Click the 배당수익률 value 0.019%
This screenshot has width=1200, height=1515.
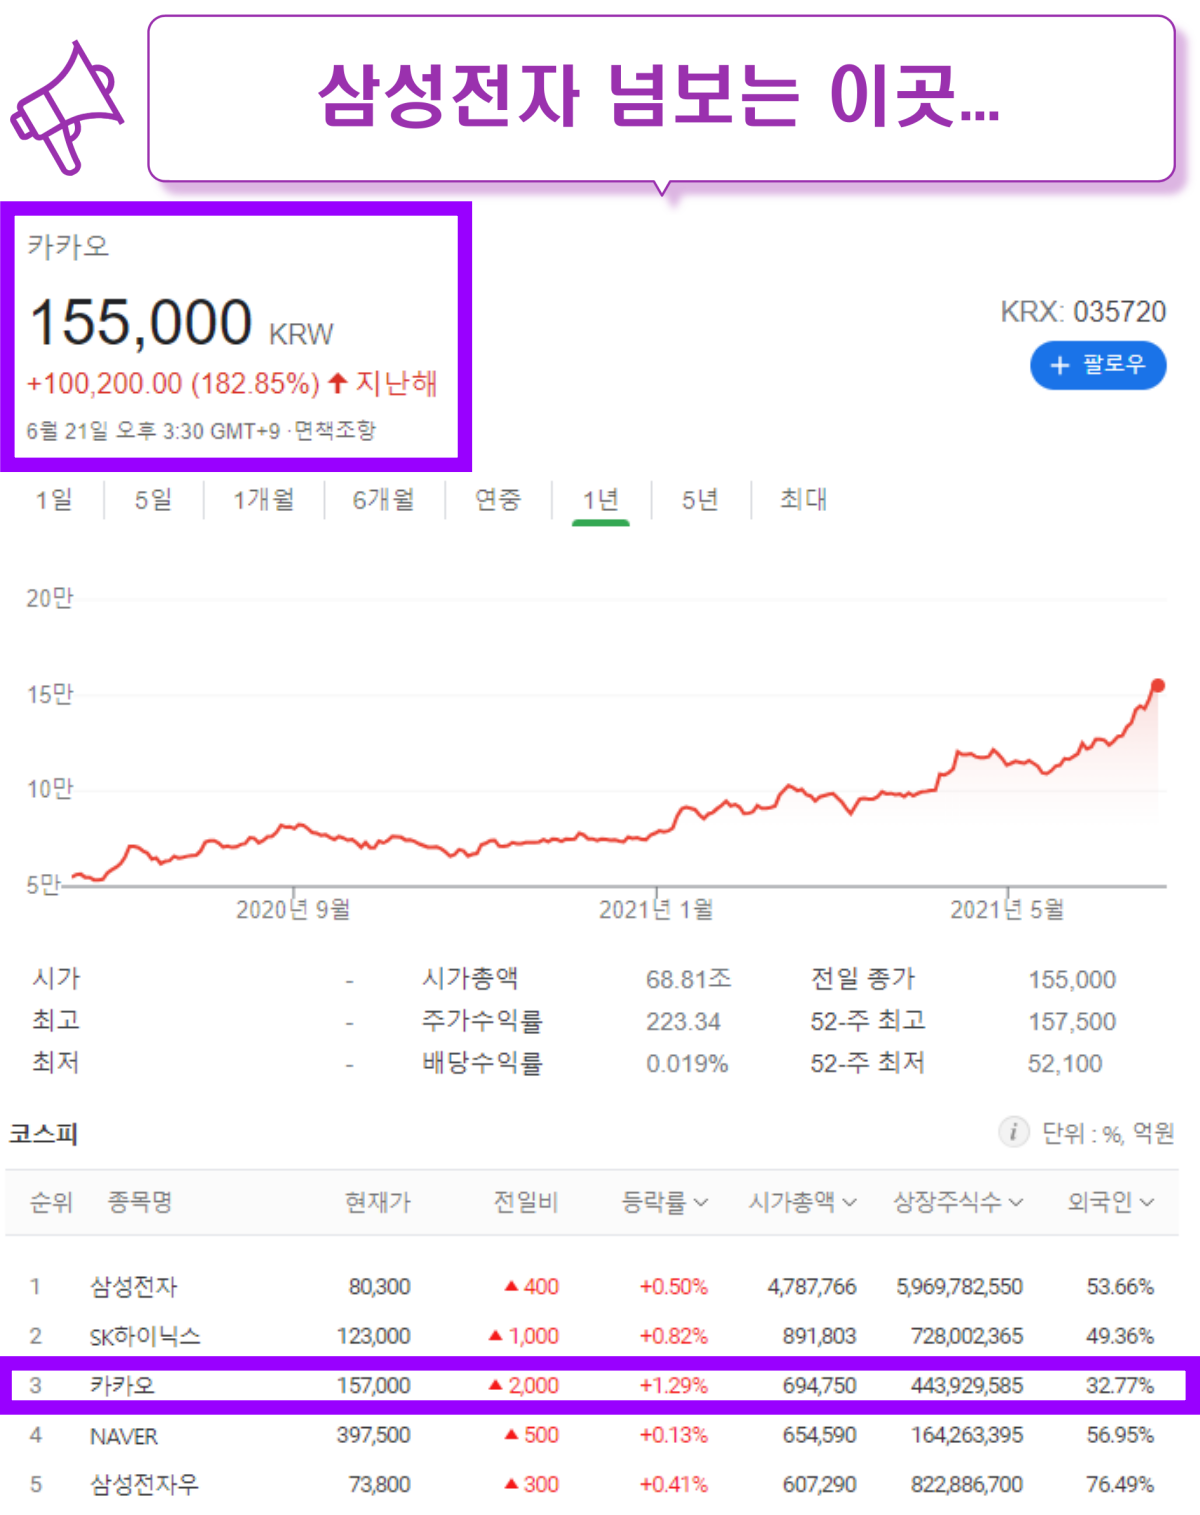coord(687,1063)
